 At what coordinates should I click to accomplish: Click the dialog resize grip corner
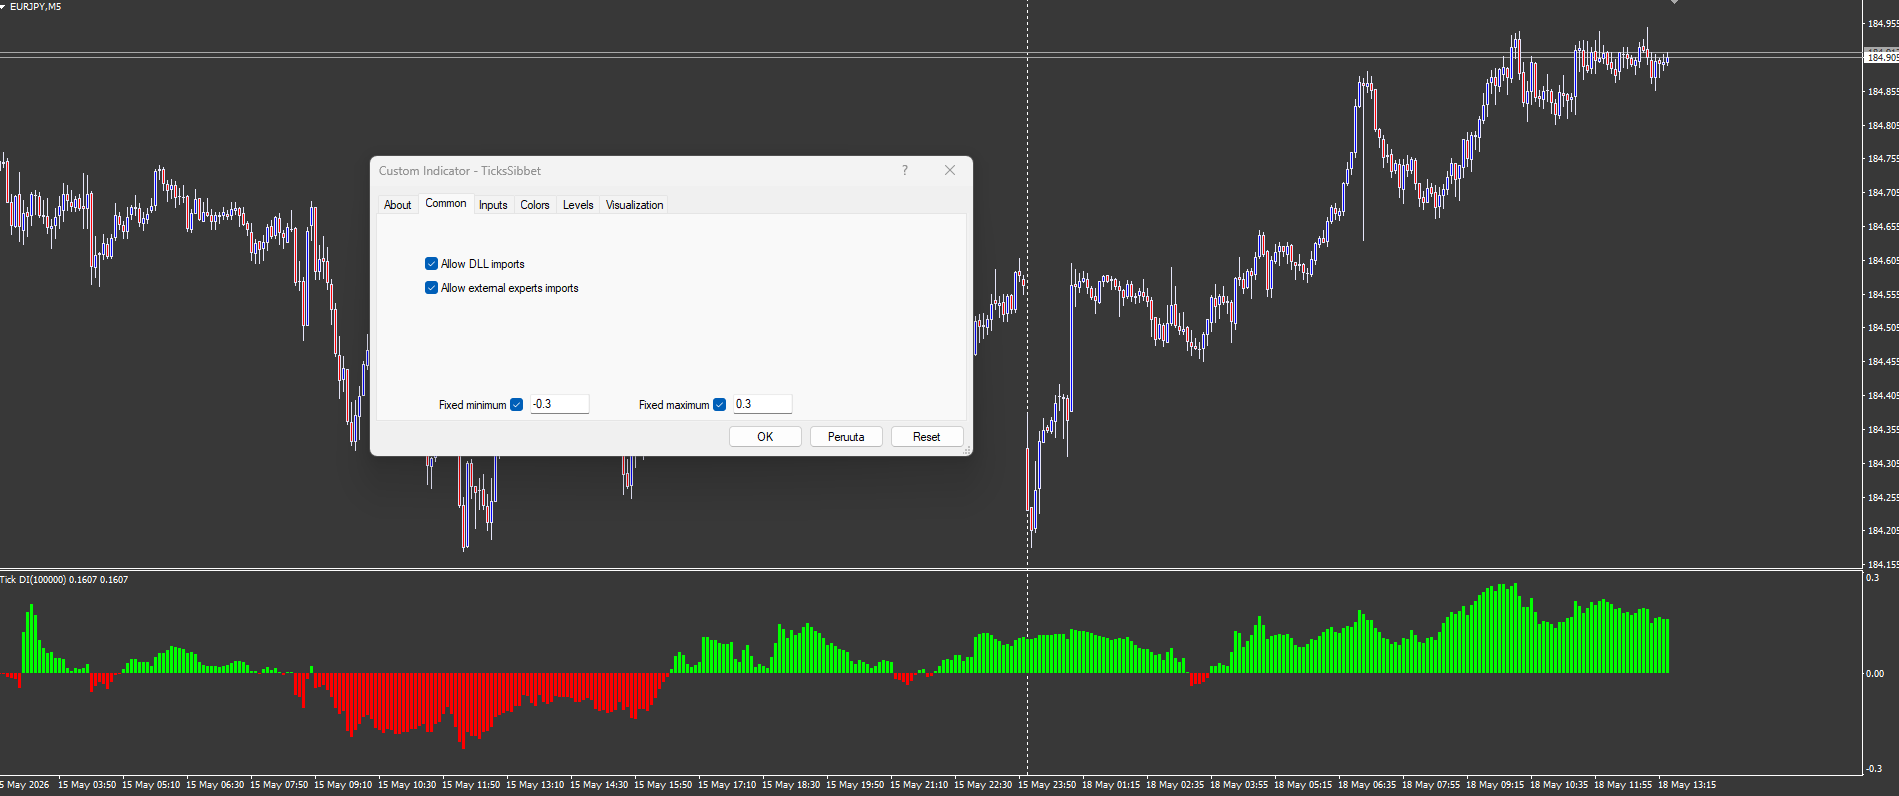967,450
